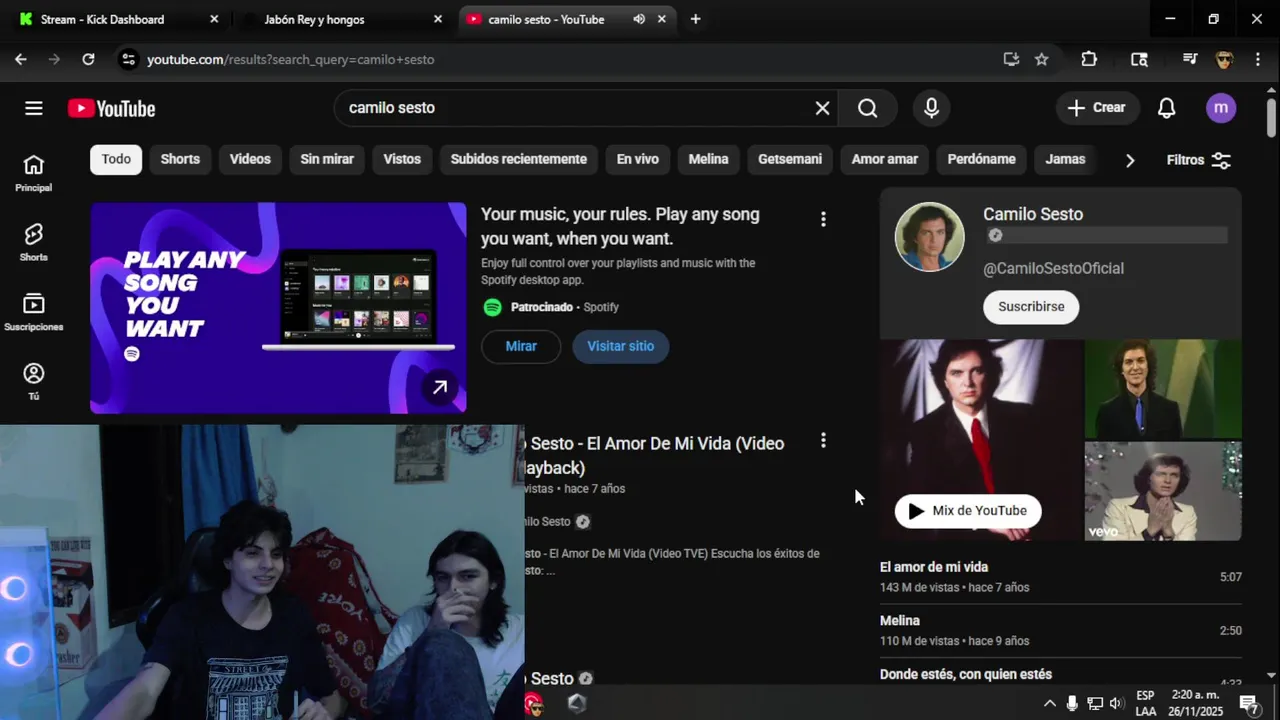Open Principal in the sidebar
1280x720 pixels.
pyautogui.click(x=34, y=173)
